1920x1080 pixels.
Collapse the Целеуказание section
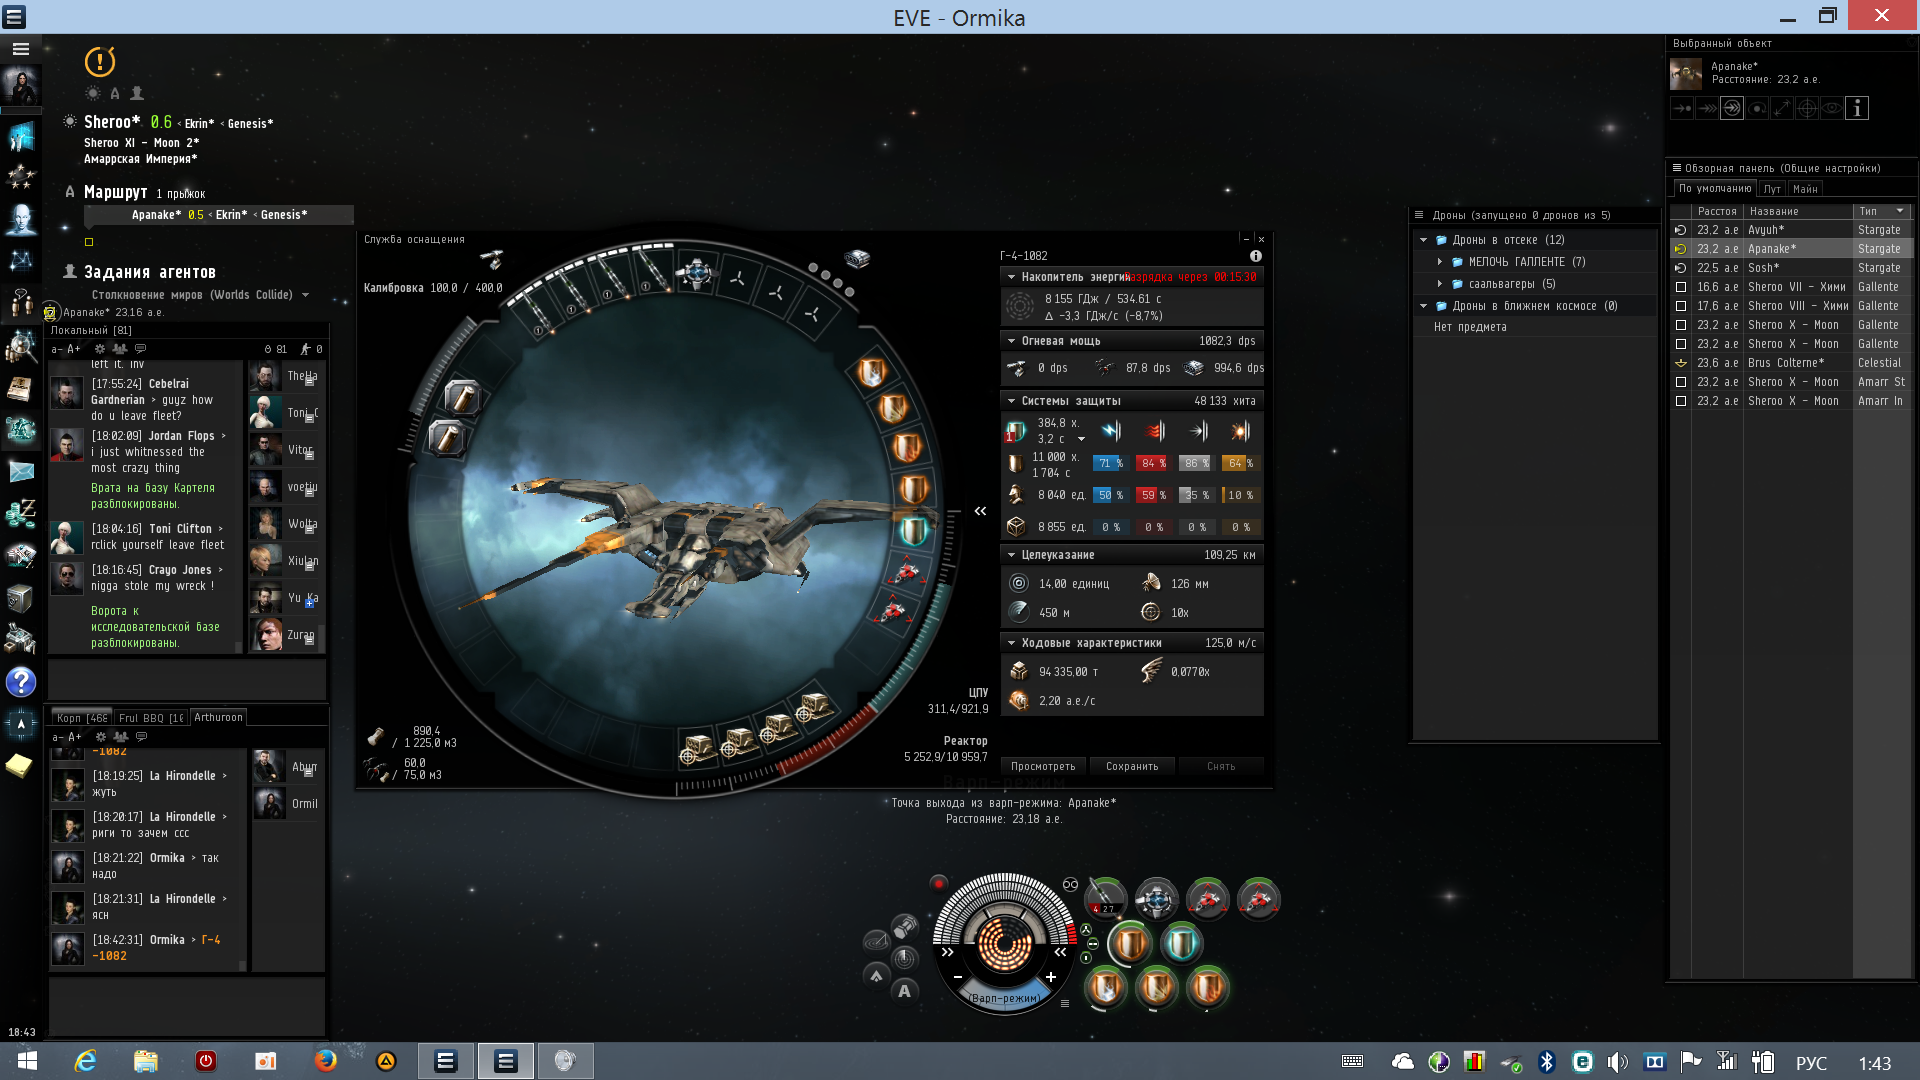(x=1011, y=555)
